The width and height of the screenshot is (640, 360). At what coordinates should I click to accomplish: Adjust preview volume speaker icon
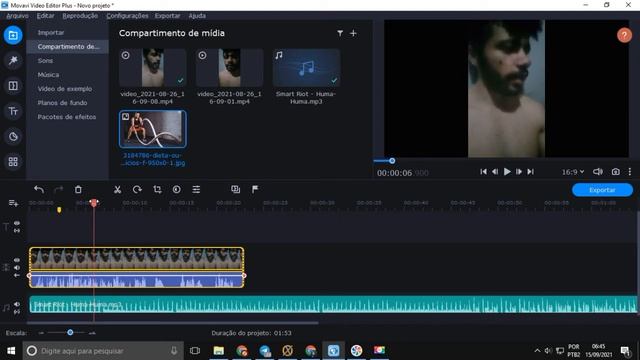[598, 172]
